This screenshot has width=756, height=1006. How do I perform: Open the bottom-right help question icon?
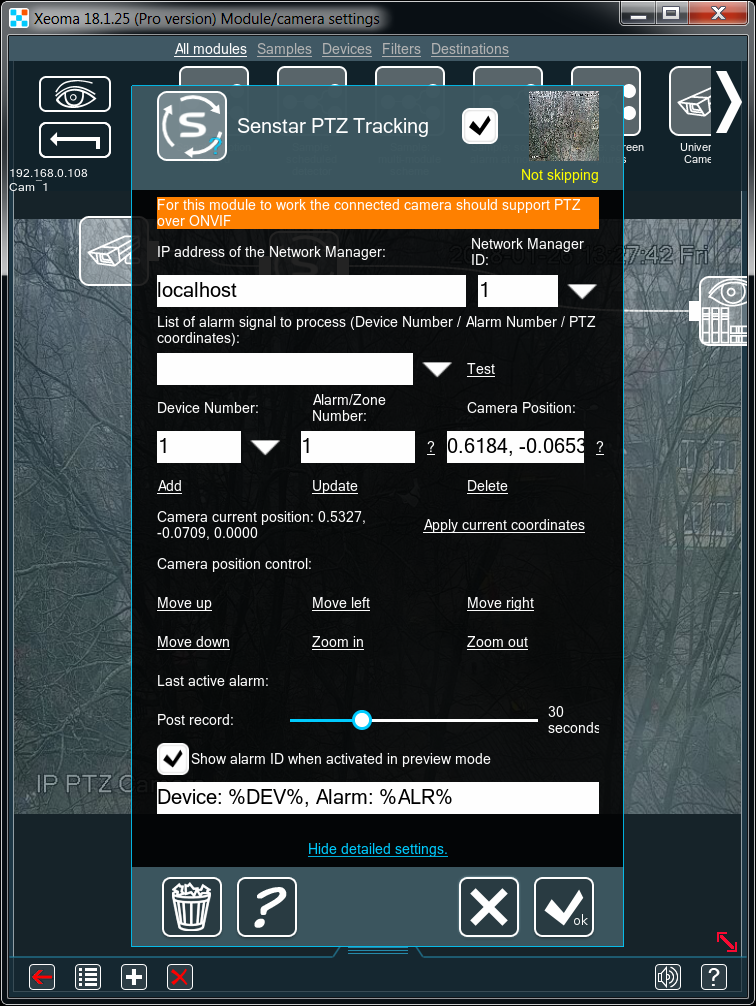[x=714, y=977]
